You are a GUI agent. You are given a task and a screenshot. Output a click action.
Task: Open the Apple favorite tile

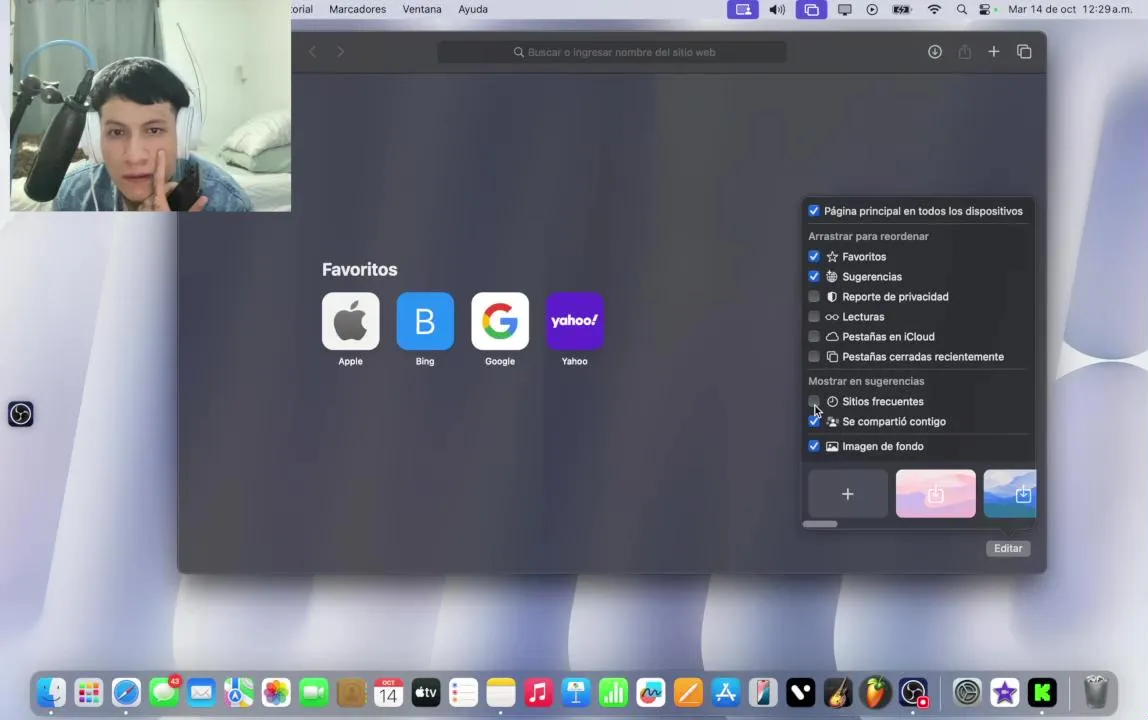click(x=351, y=321)
